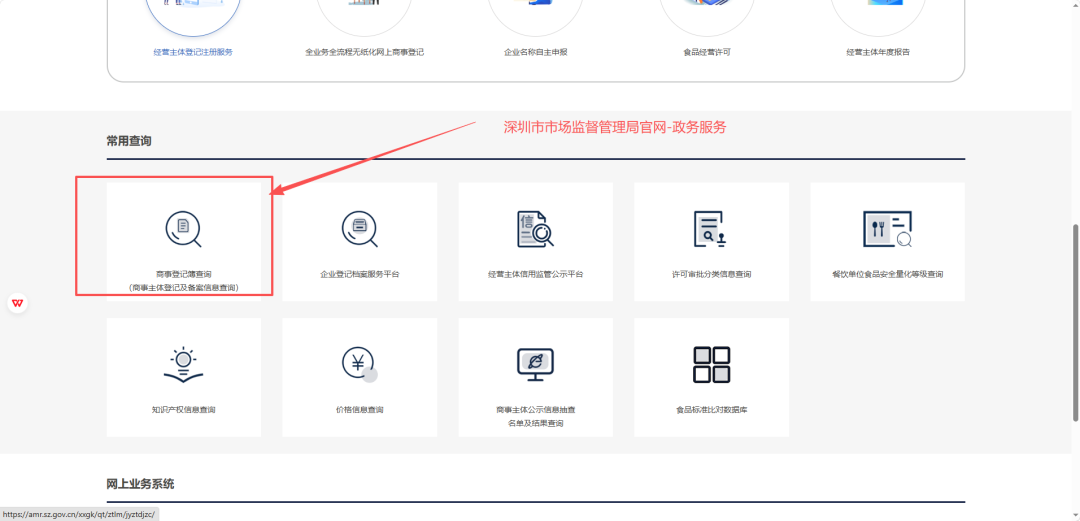Click the 食品标准比对数据库 label

coord(712,409)
